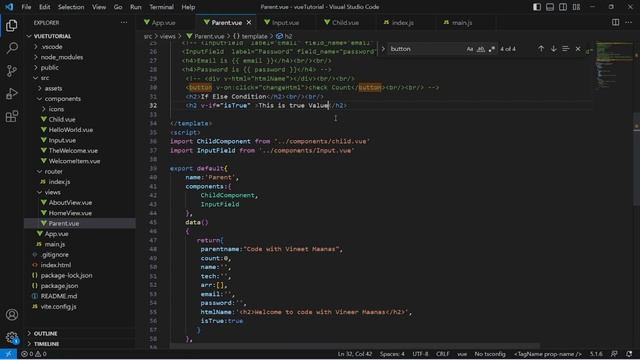
Task: Click Find in Selection icon
Action: (565, 49)
